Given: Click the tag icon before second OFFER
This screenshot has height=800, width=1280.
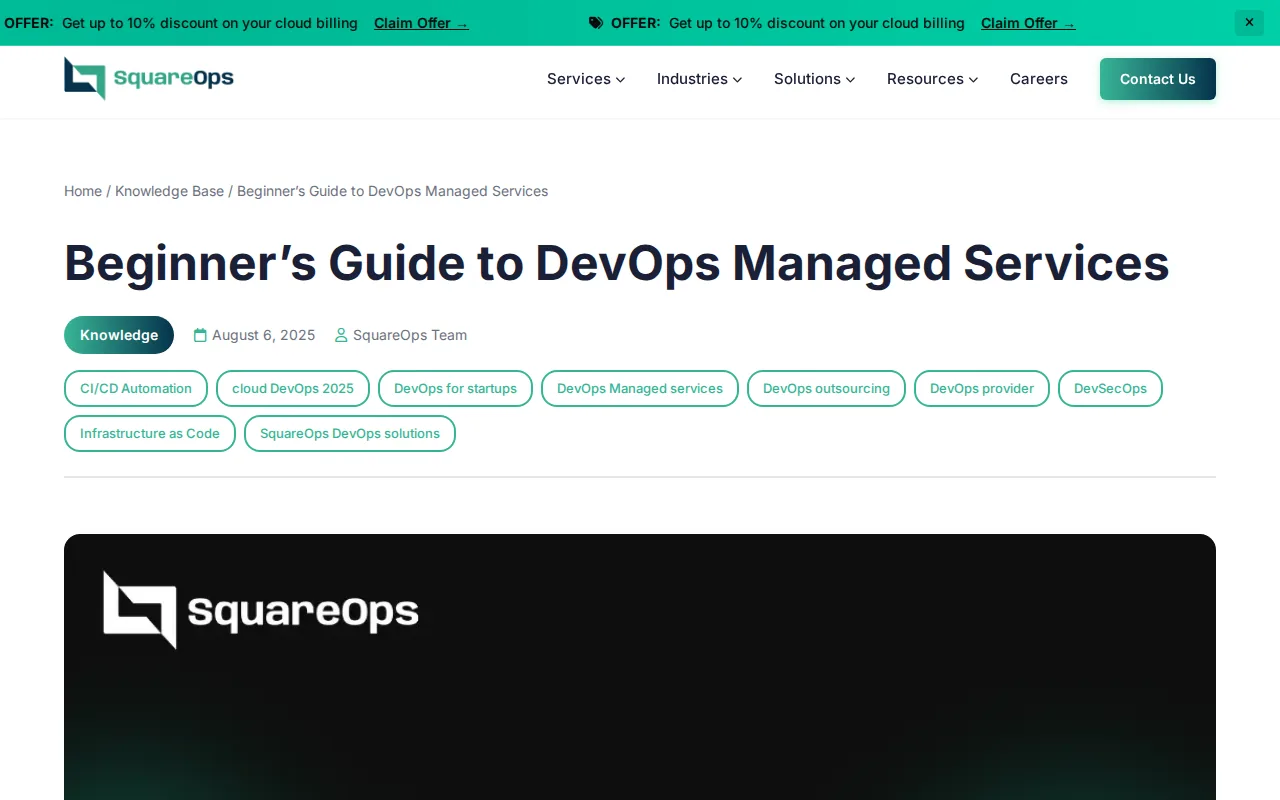Looking at the screenshot, I should (596, 23).
